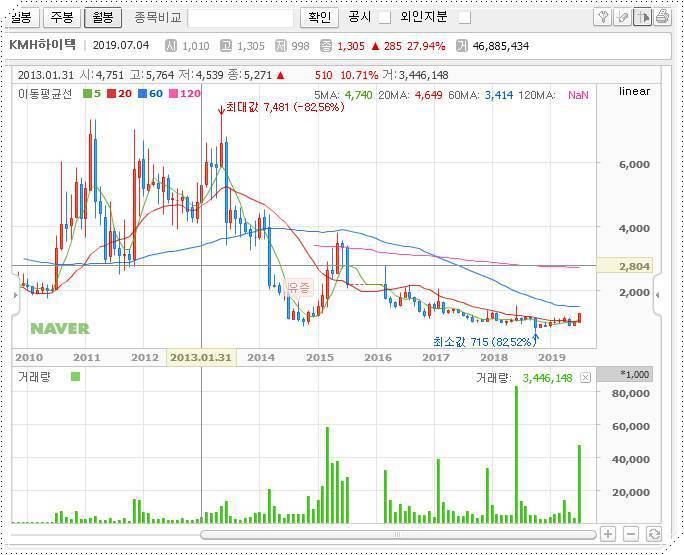The image size is (684, 555).
Task: Click the 6,000 price axis label
Action: [x=634, y=164]
